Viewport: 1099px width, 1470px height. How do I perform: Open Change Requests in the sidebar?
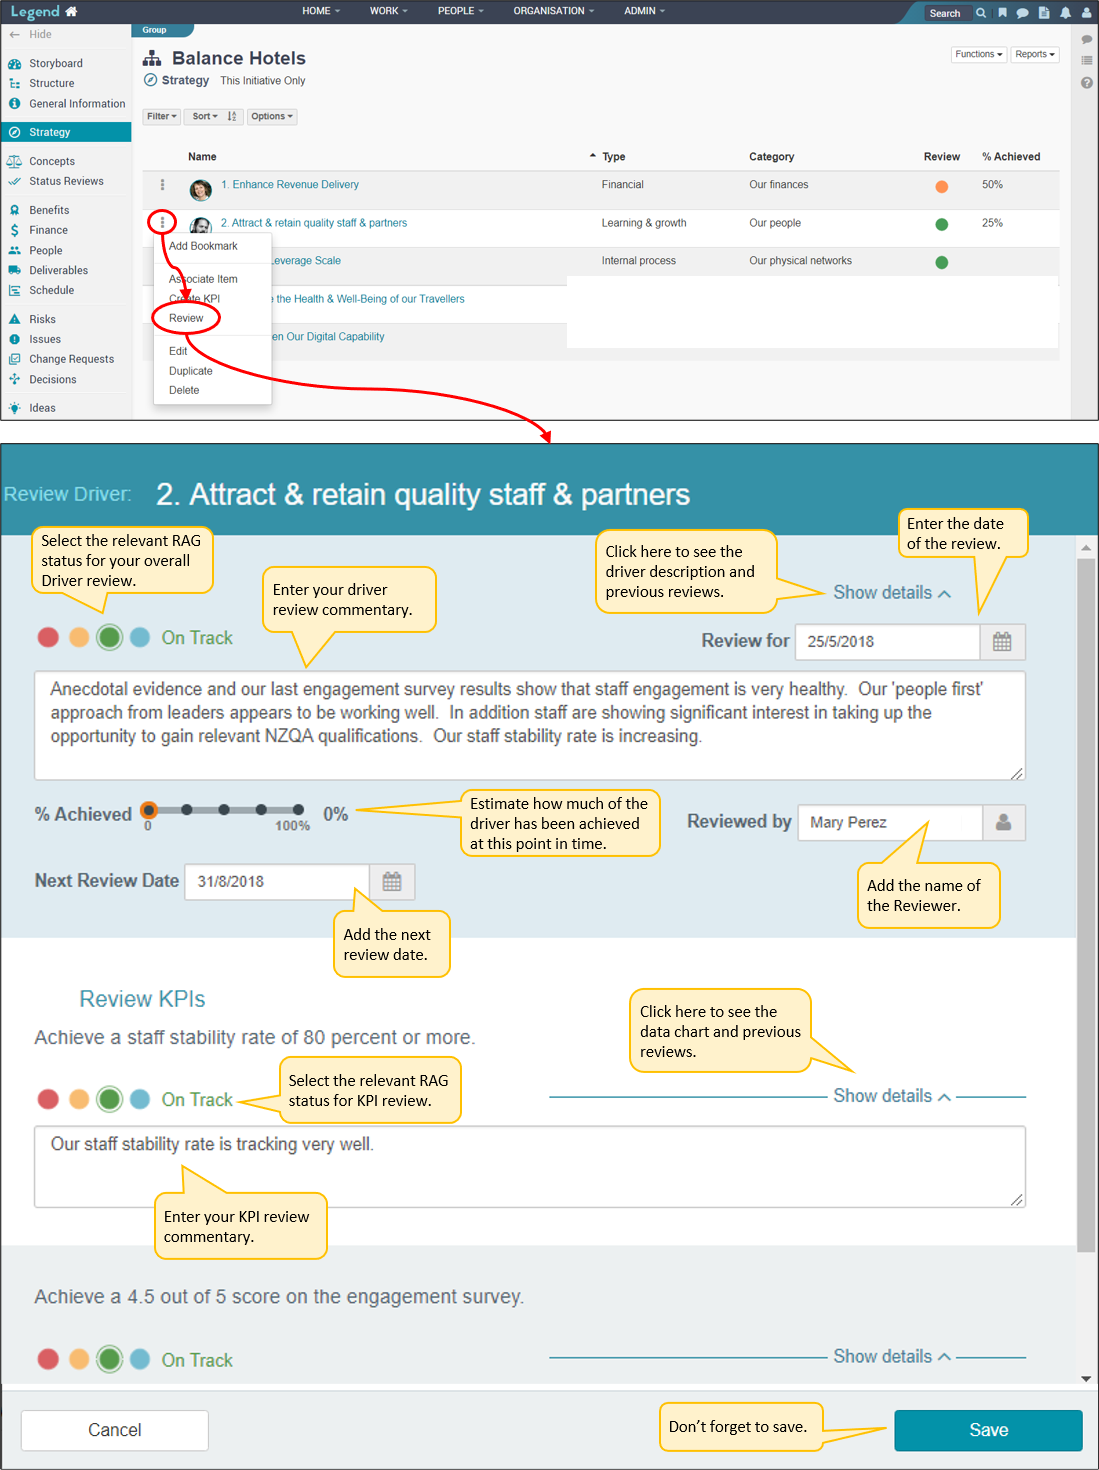pyautogui.click(x=71, y=360)
